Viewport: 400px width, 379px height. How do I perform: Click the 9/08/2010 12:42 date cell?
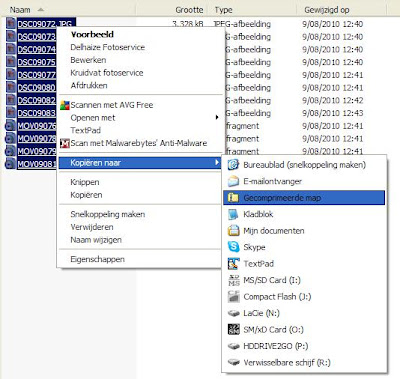(x=332, y=100)
